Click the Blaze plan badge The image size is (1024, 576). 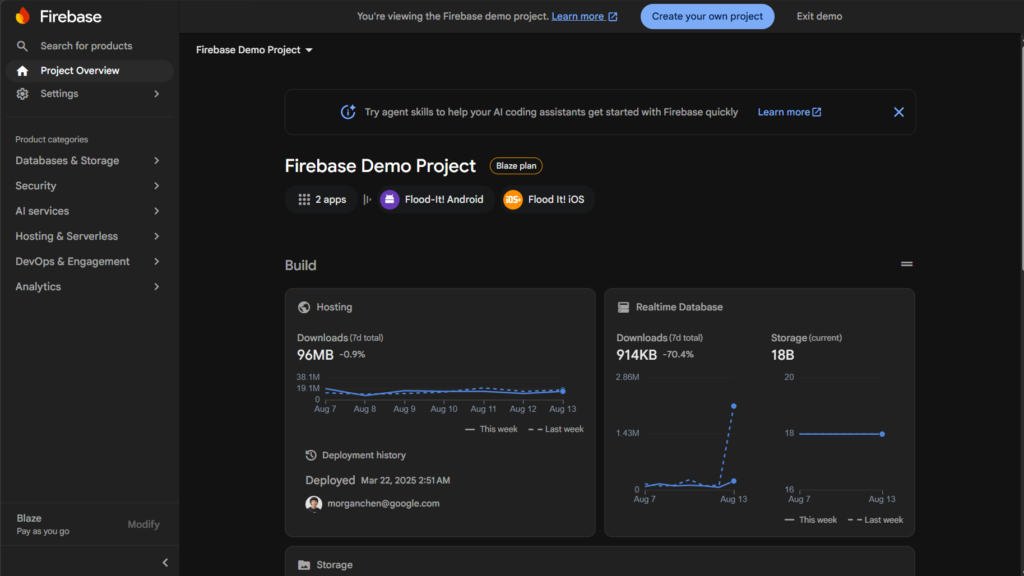[x=516, y=166]
